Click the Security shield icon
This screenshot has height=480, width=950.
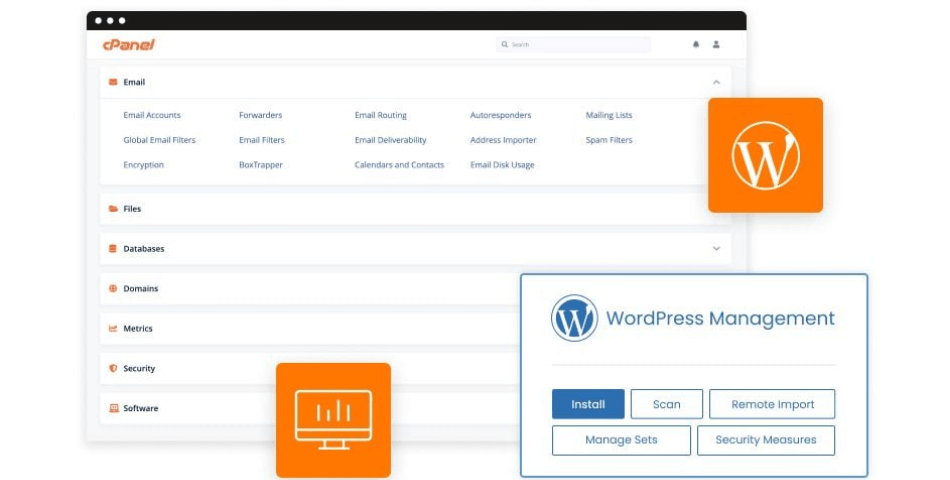(x=113, y=369)
